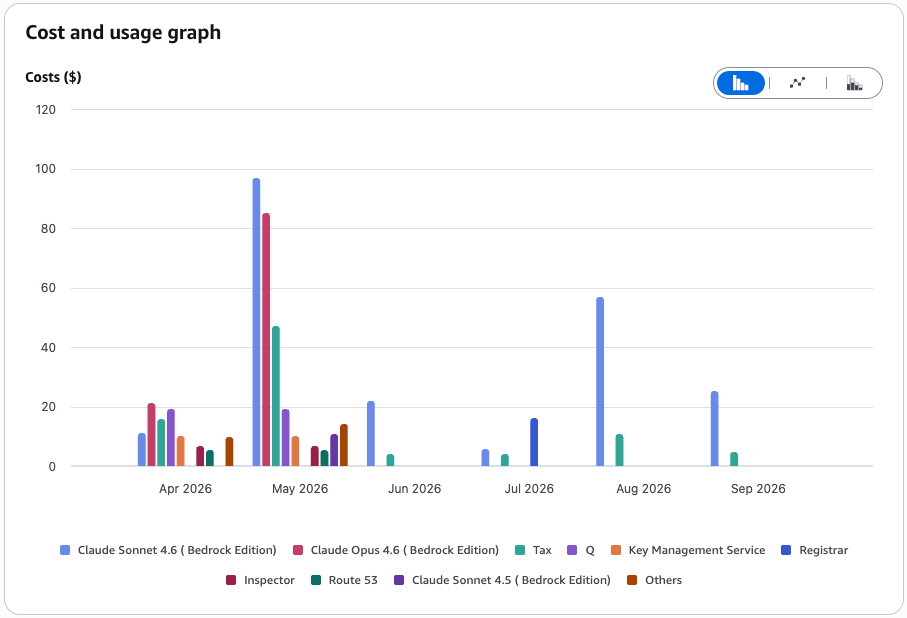907x618 pixels.
Task: Select Claude Sonnet 4.5 legend entry
Action: (x=502, y=580)
